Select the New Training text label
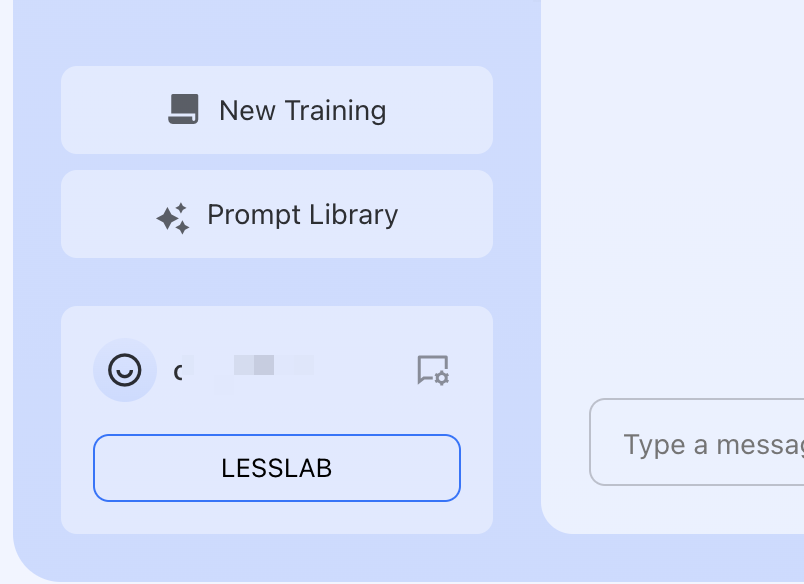Screen dimensions: 804x584 302,110
